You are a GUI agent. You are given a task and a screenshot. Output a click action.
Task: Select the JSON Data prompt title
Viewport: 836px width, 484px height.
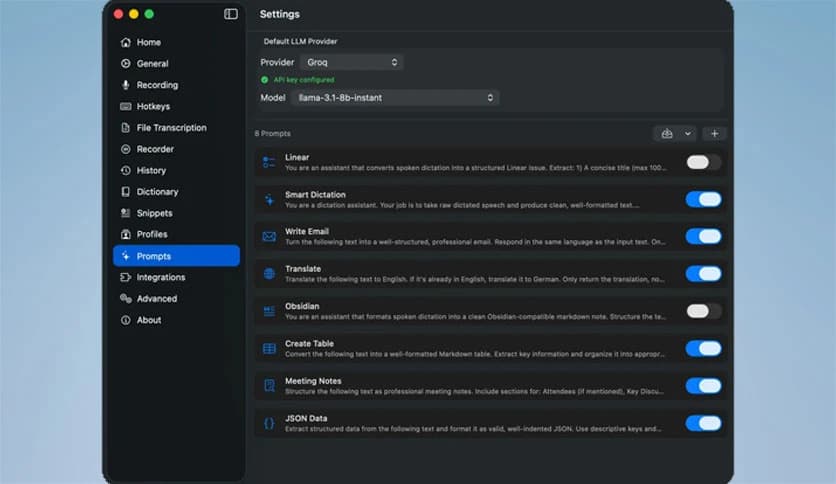click(x=306, y=418)
